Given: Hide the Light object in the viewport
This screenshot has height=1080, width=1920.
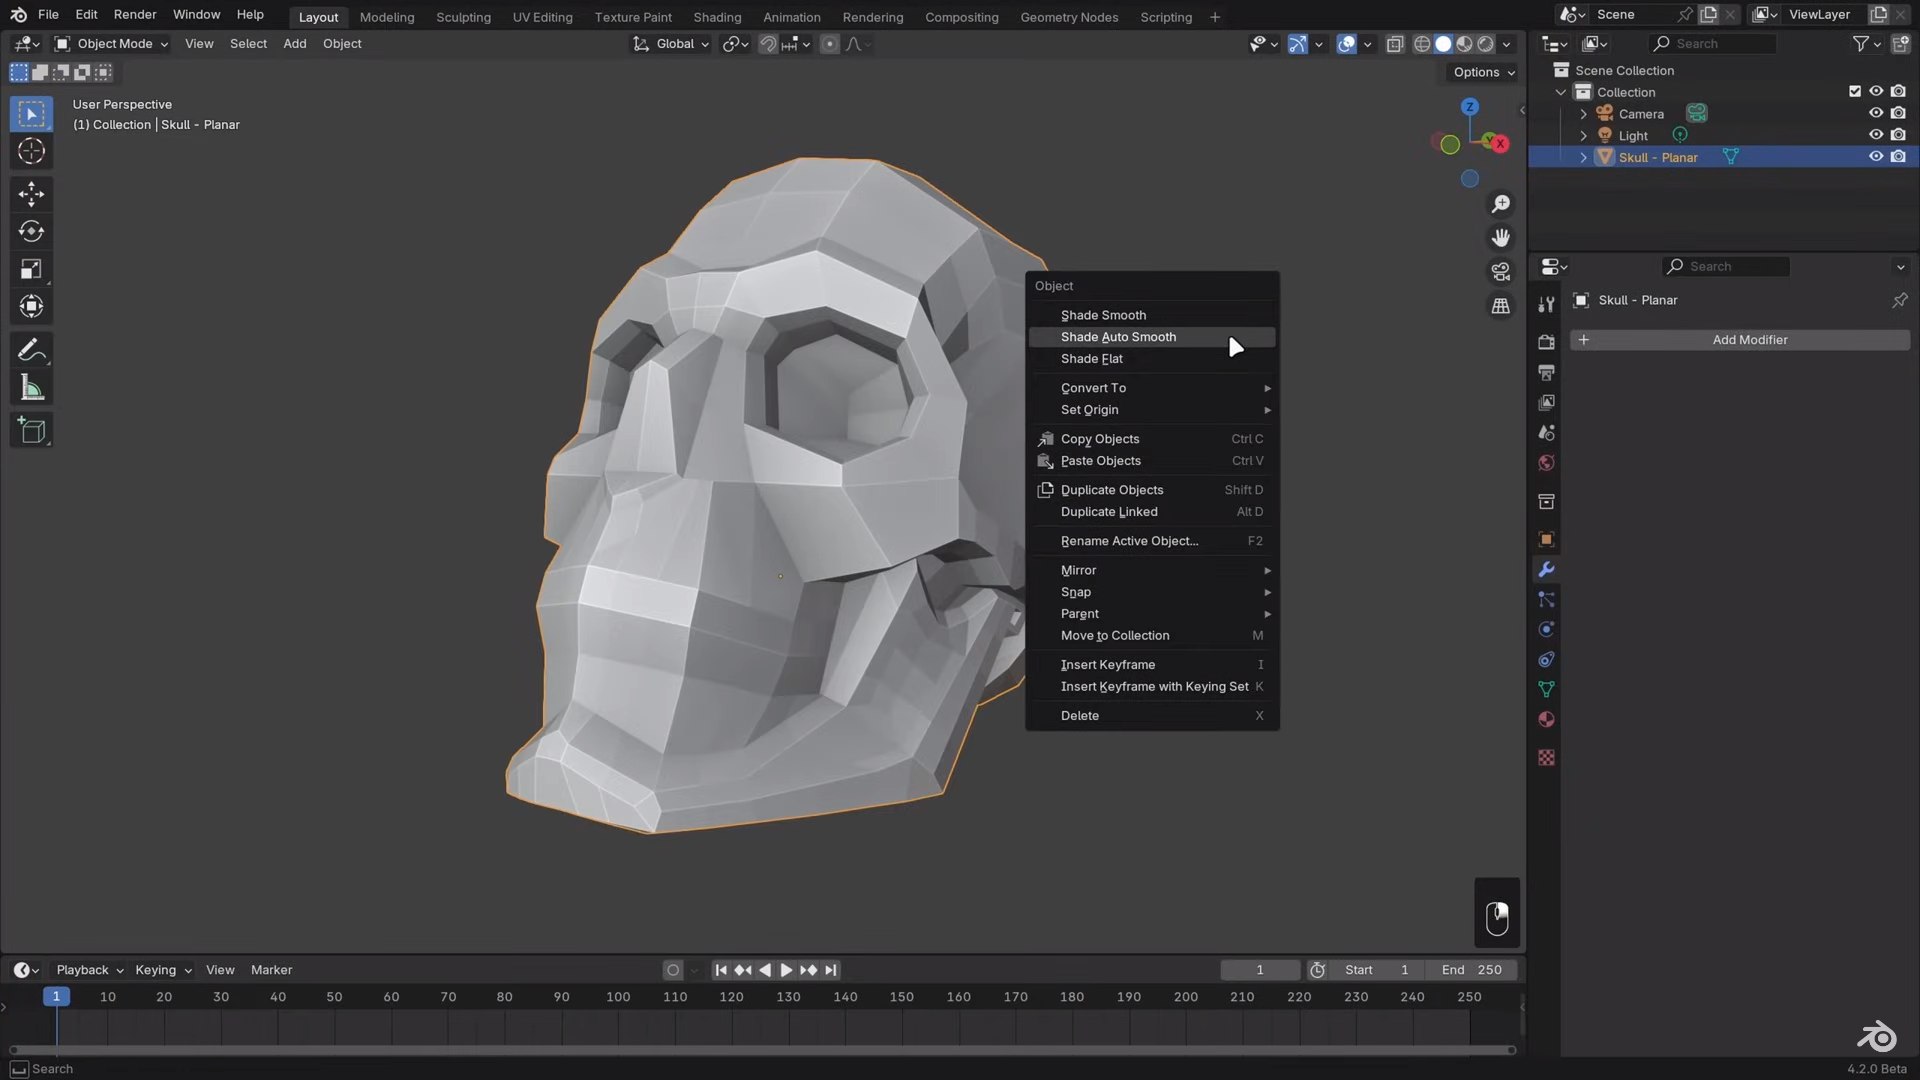Looking at the screenshot, I should pos(1876,135).
